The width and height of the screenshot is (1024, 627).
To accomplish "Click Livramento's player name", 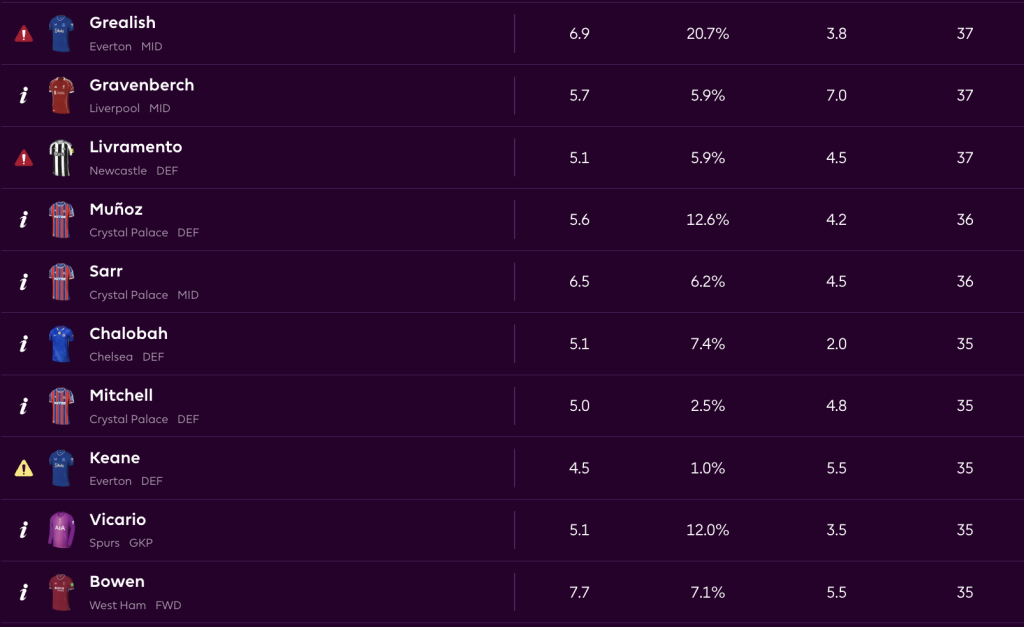I will point(135,147).
